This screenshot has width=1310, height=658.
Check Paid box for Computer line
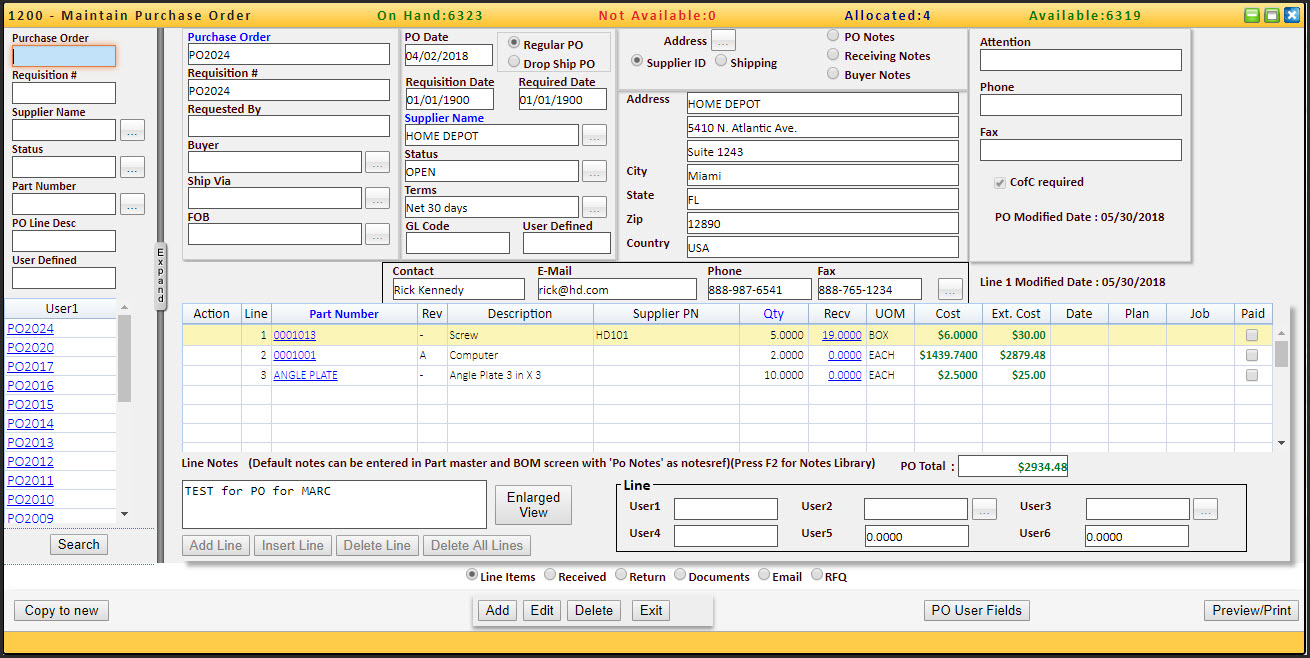click(x=1252, y=355)
